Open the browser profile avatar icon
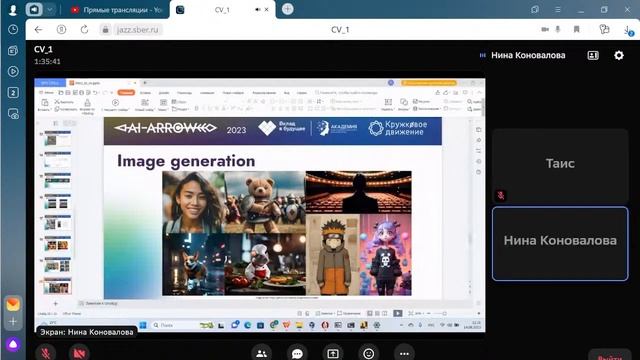The height and width of the screenshot is (360, 640). [x=13, y=10]
